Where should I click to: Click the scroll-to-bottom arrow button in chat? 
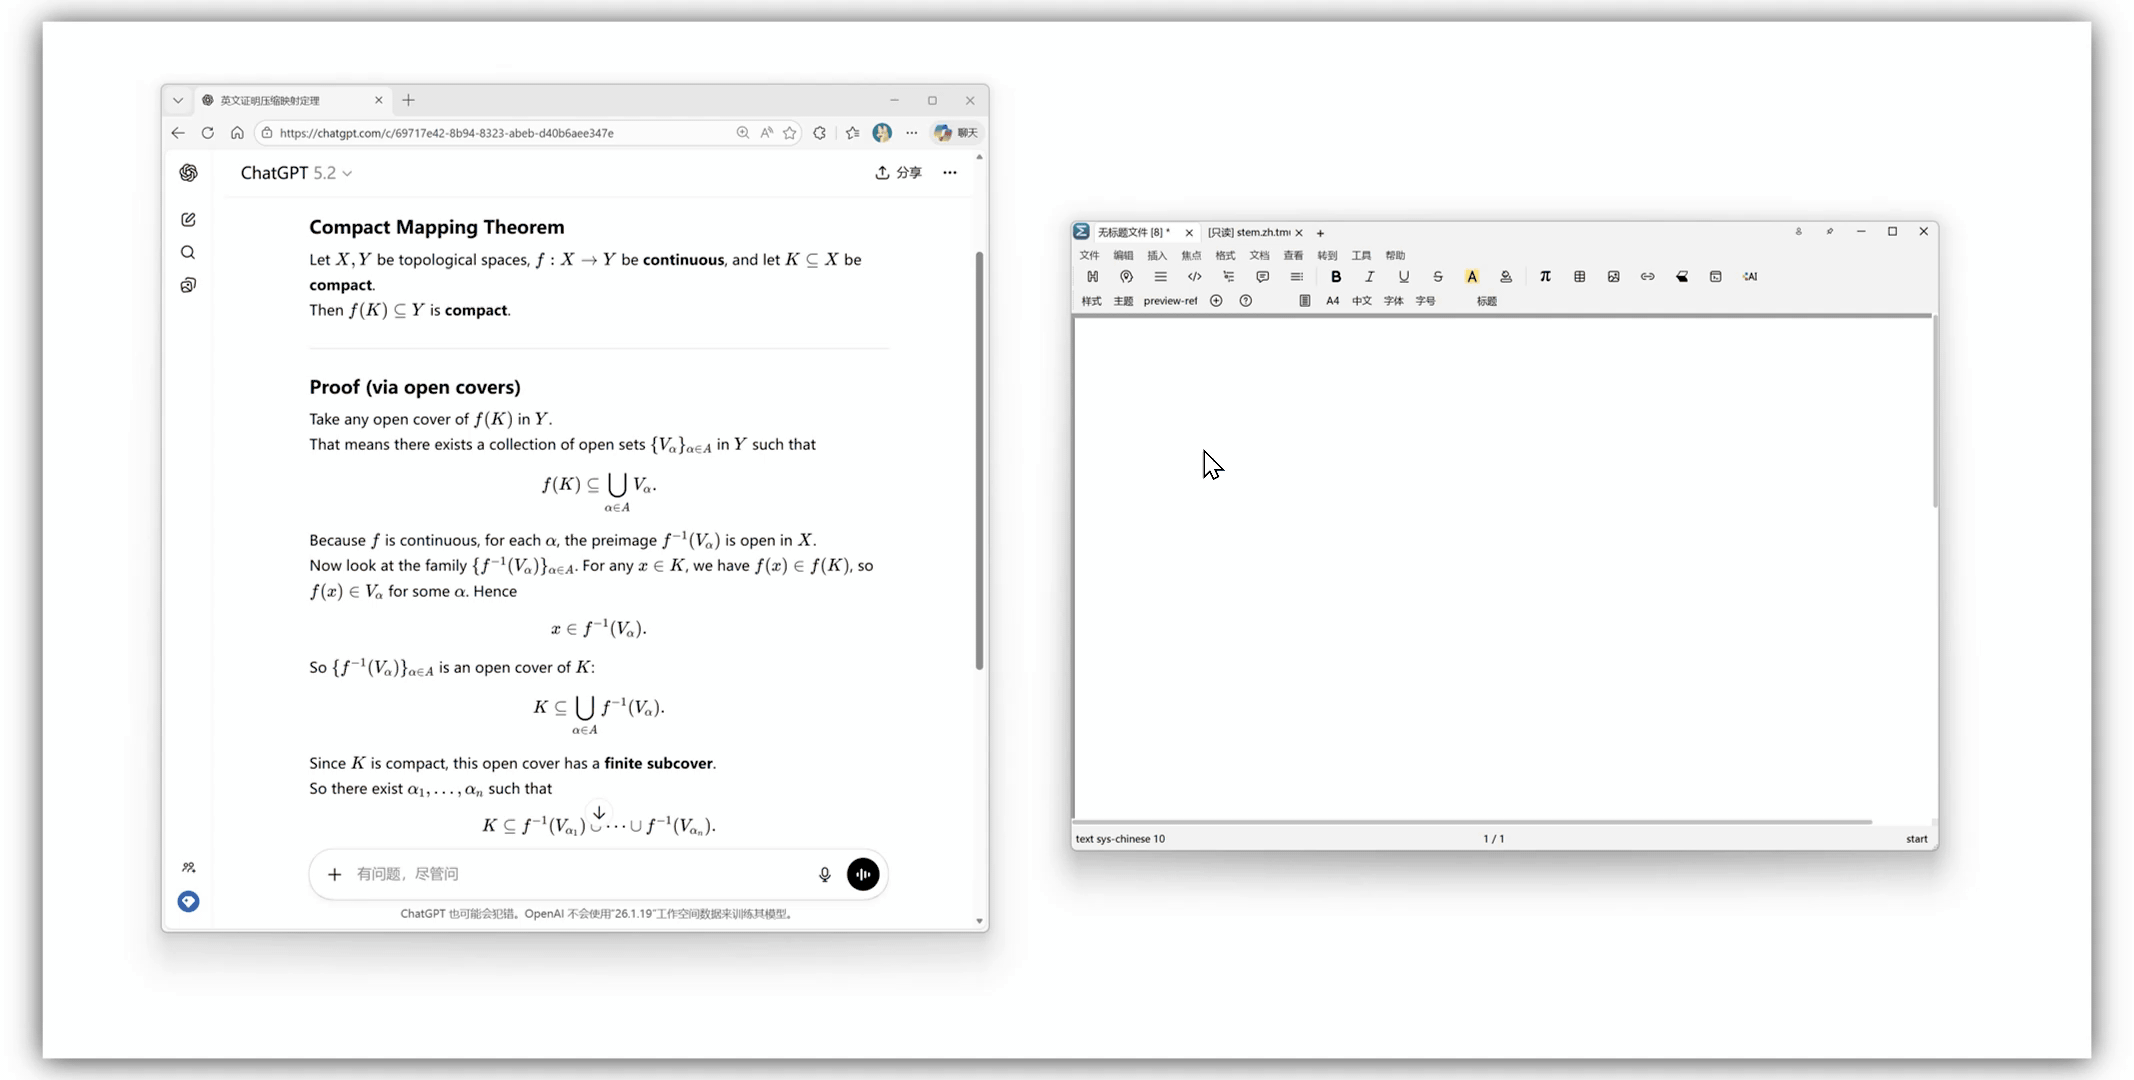(x=598, y=813)
